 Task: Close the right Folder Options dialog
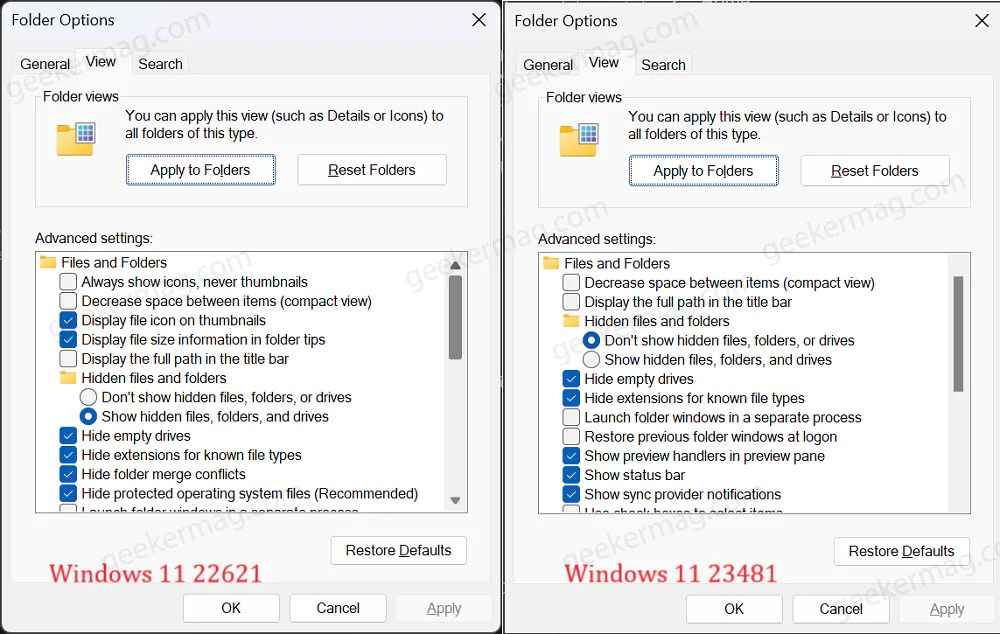coord(982,20)
